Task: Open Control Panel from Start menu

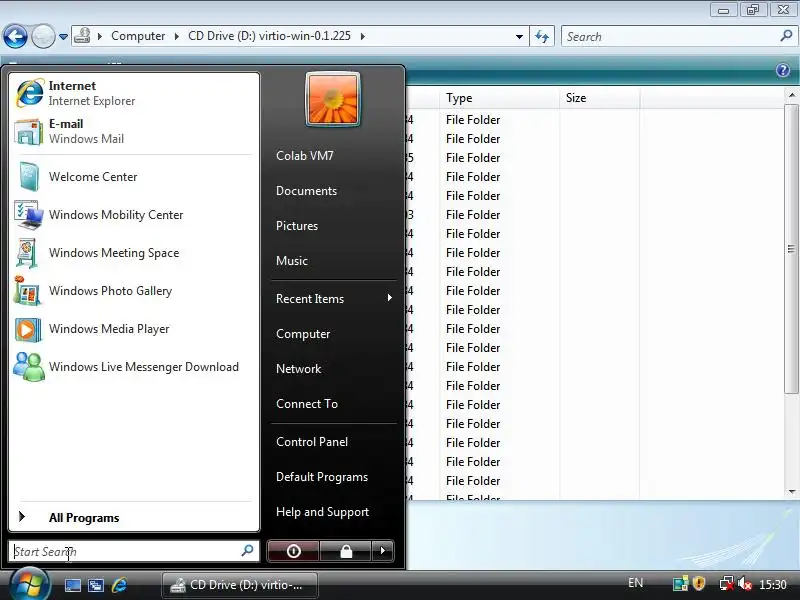Action: (312, 442)
